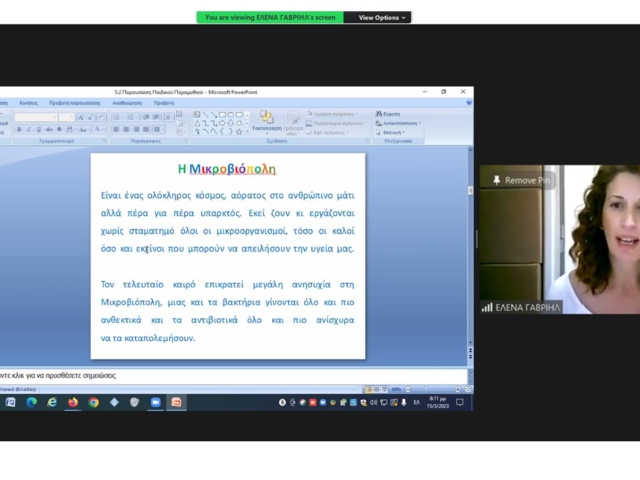Justify the paragraph text
The image size is (640, 480).
146,129
